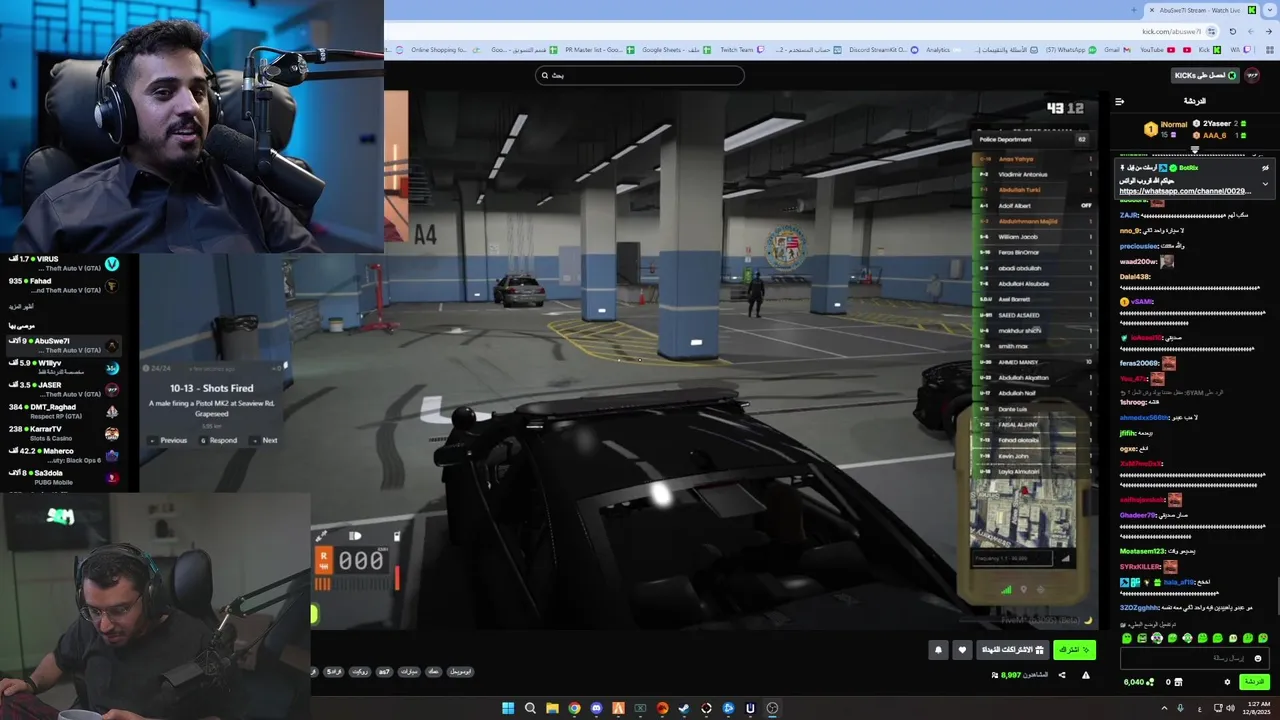Show hidden system tray icons chevron
This screenshot has width=1280, height=720.
click(1164, 708)
